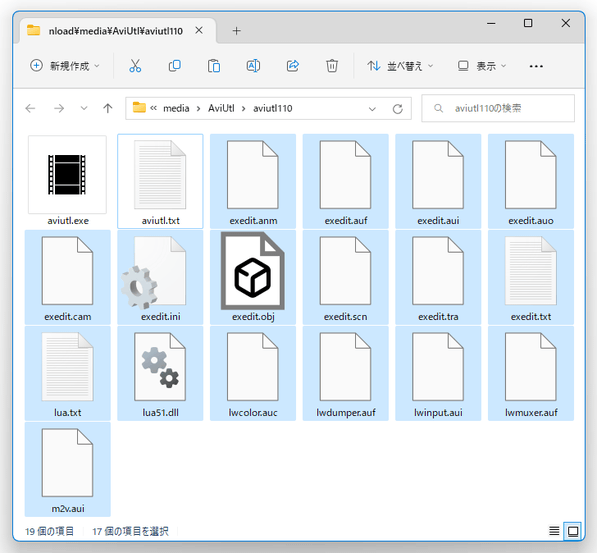Open the address bar history dropdown
This screenshot has height=553, width=597.
click(372, 109)
